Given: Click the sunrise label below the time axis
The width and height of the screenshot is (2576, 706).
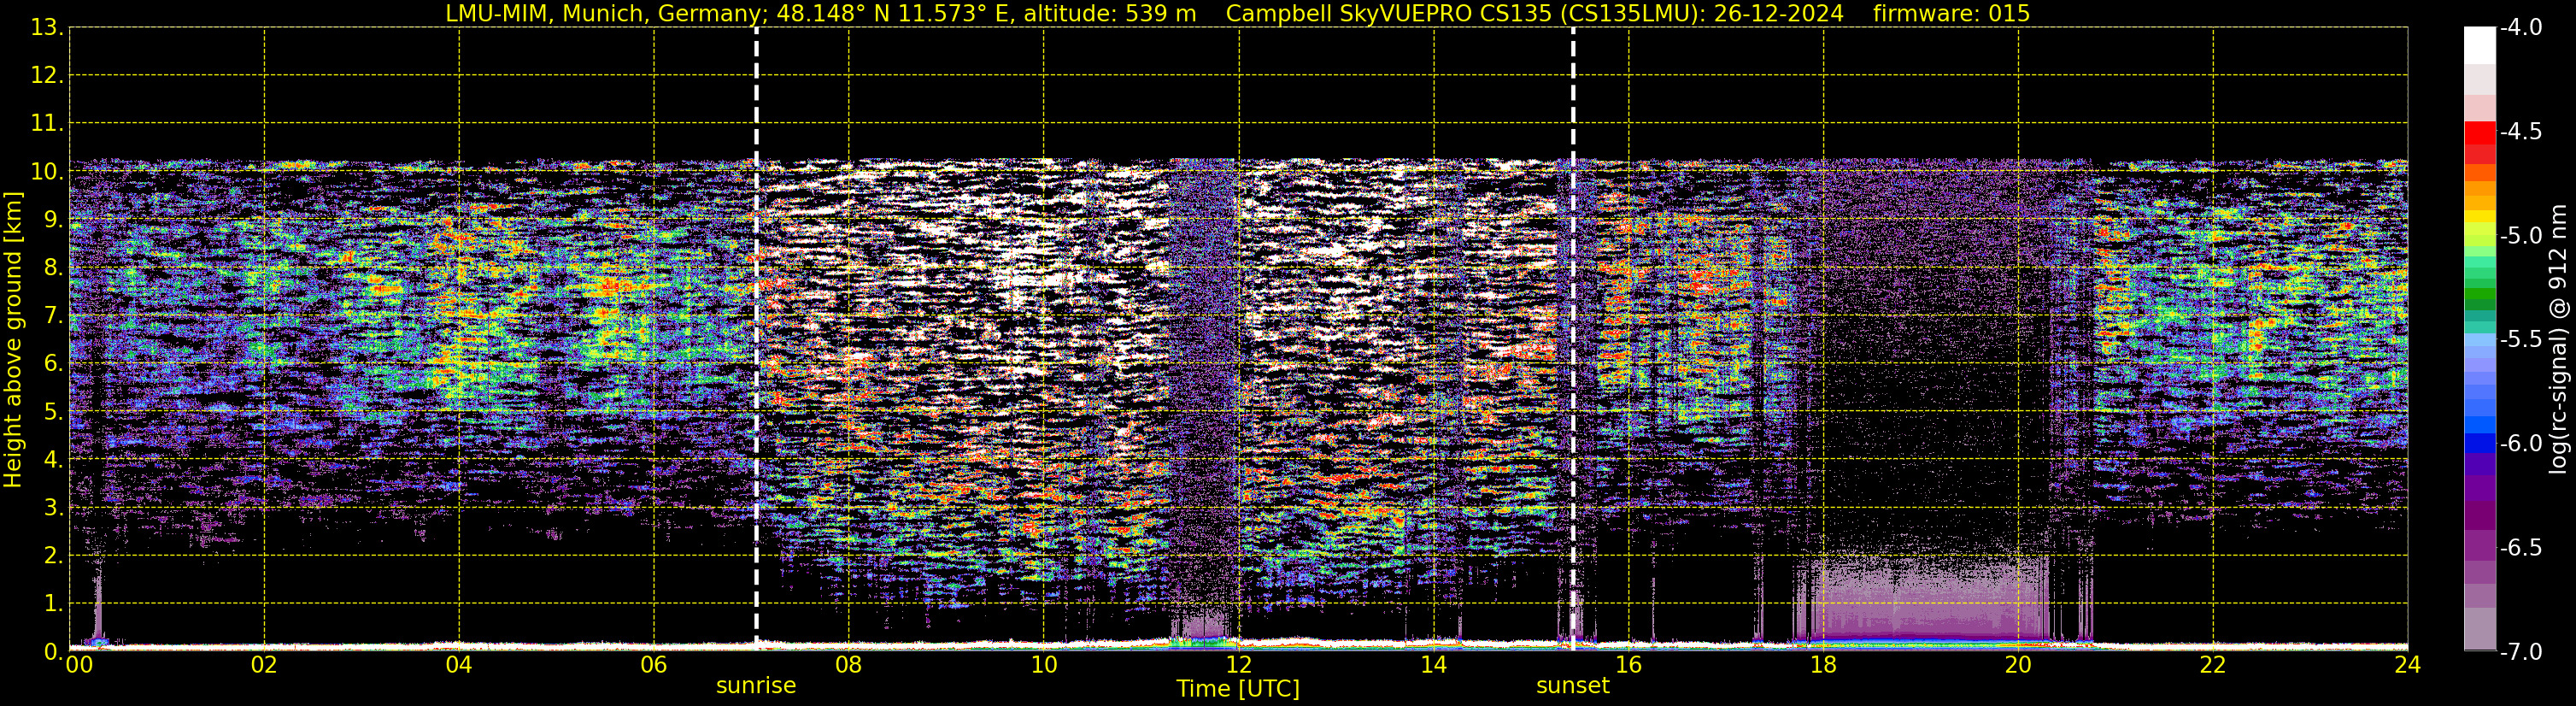Looking at the screenshot, I should [756, 686].
